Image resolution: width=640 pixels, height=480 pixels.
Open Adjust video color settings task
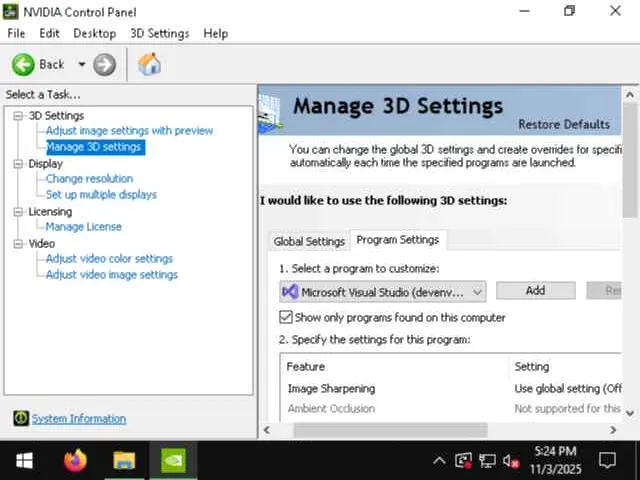tap(109, 259)
